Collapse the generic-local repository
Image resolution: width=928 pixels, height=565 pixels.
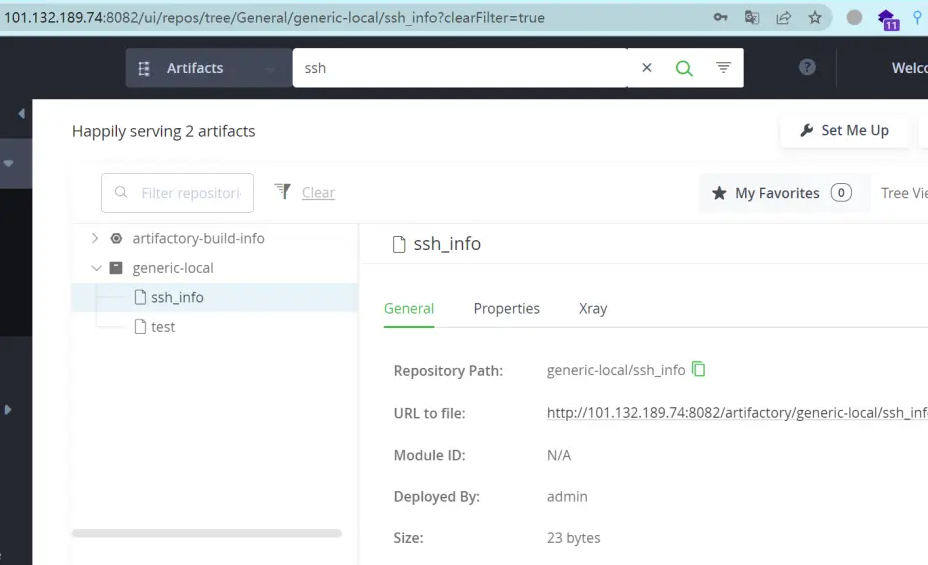pyautogui.click(x=95, y=268)
